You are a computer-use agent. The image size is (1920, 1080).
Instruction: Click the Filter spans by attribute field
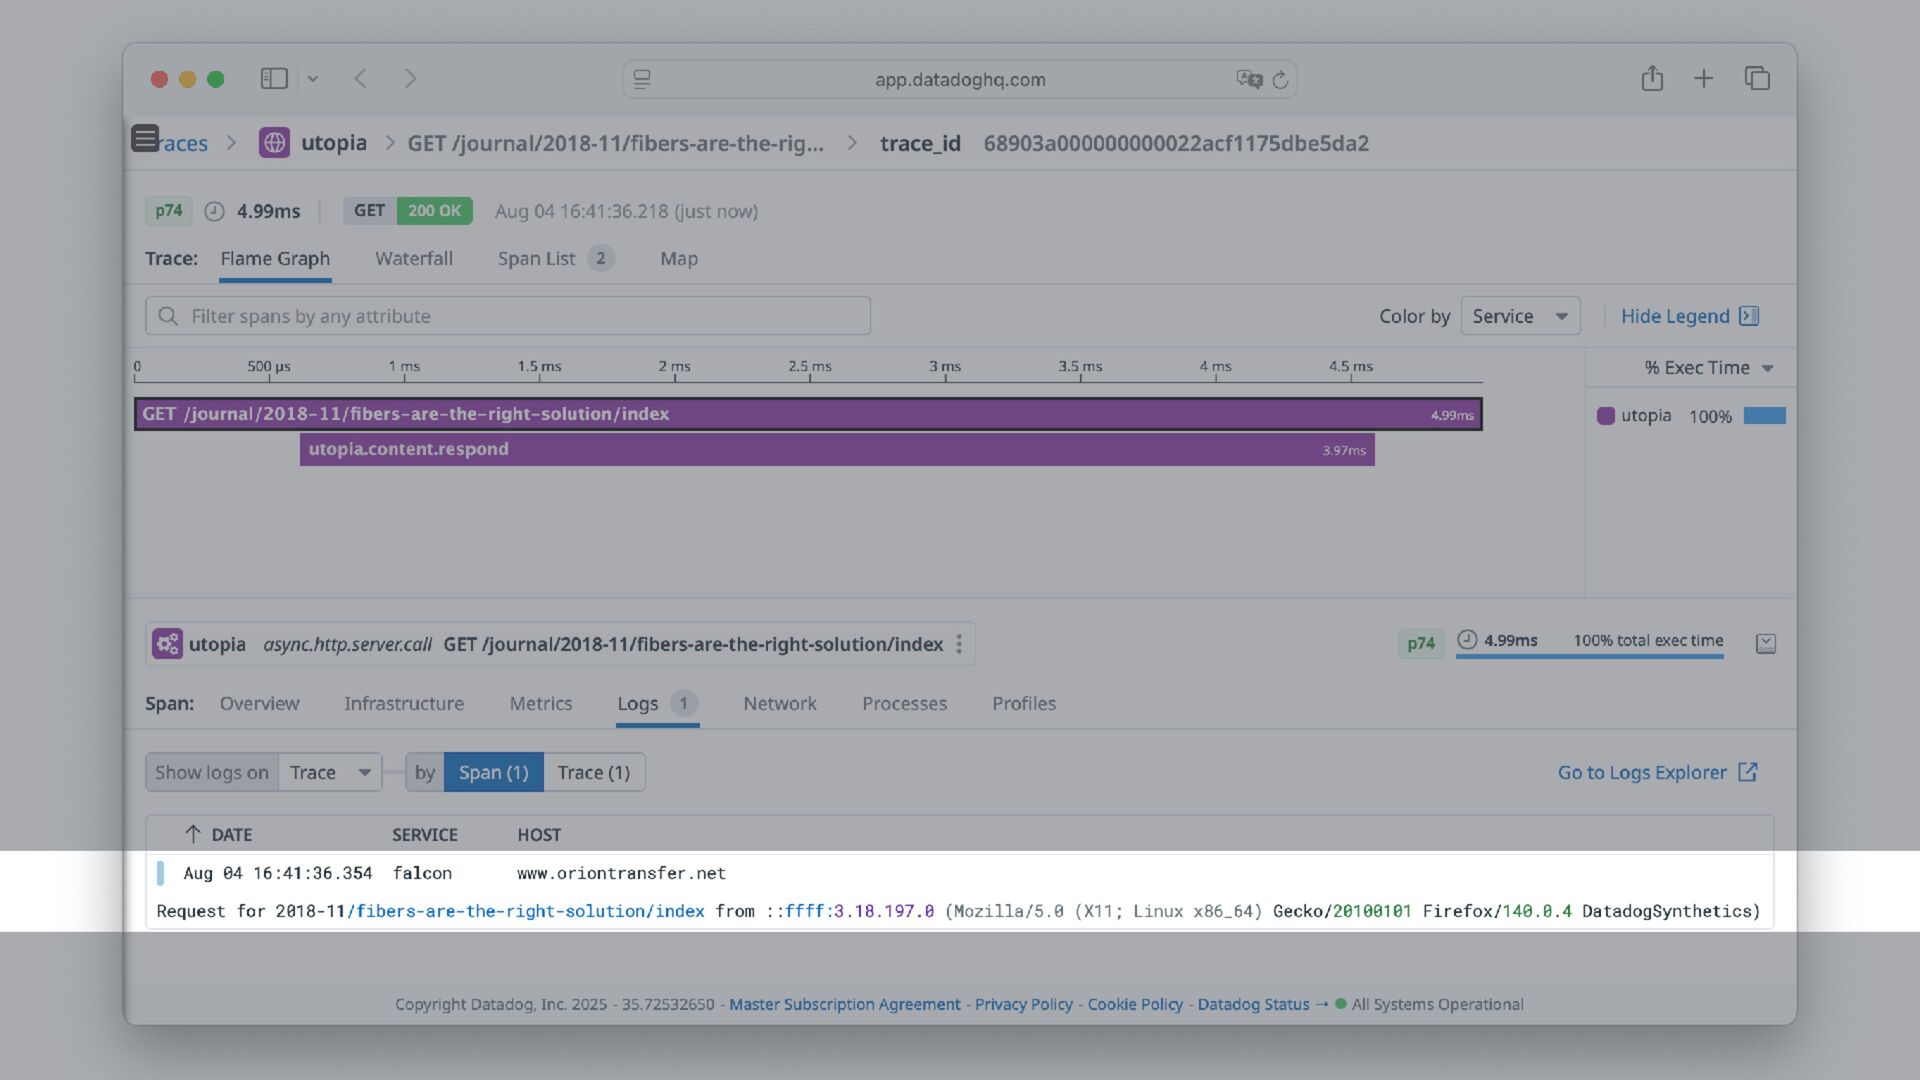(x=508, y=317)
